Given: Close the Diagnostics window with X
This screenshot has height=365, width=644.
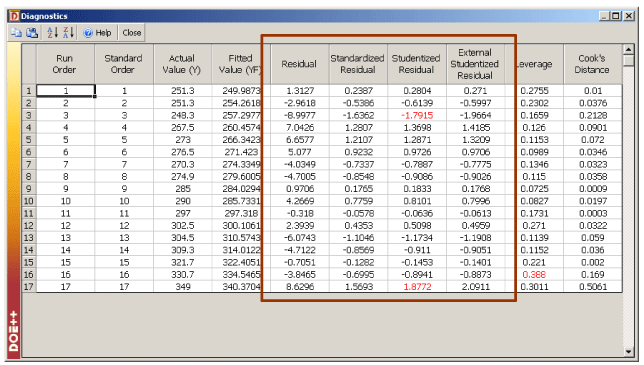Looking at the screenshot, I should (629, 16).
